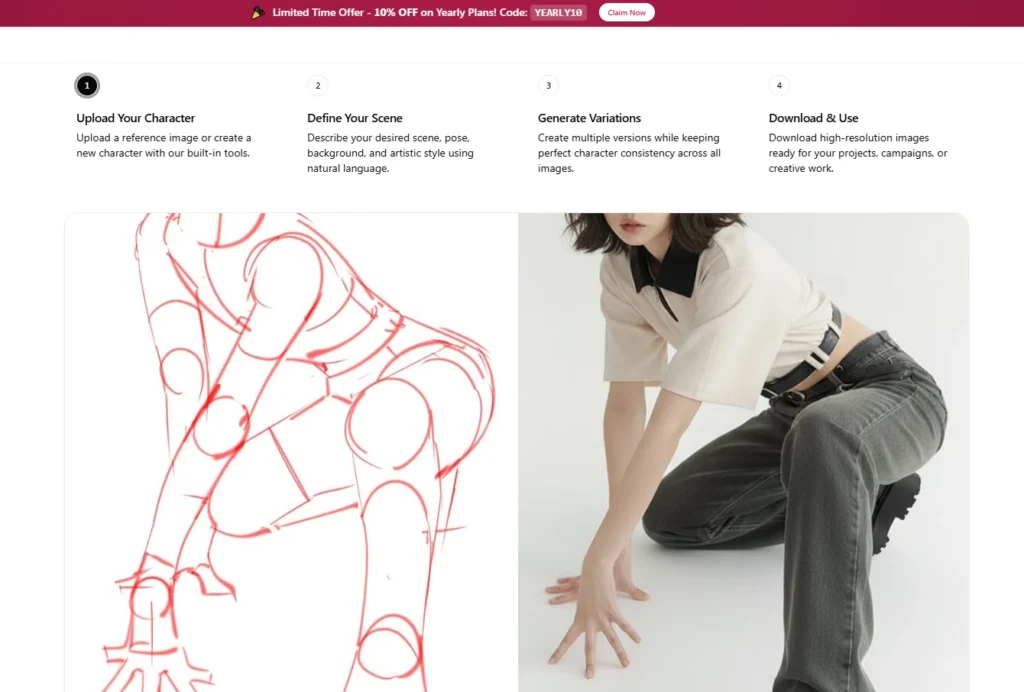Select step 4 circle icon
This screenshot has width=1024, height=692.
click(779, 86)
